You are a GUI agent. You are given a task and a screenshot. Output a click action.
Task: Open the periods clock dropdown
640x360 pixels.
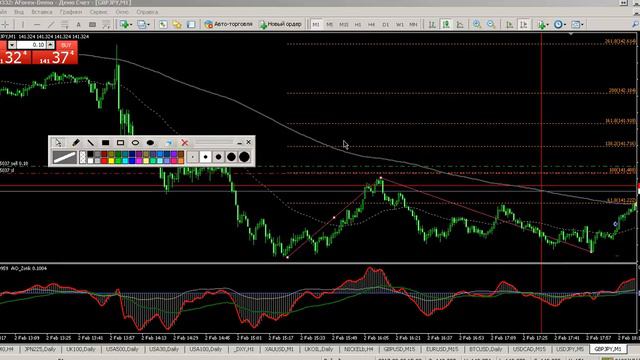[560, 24]
